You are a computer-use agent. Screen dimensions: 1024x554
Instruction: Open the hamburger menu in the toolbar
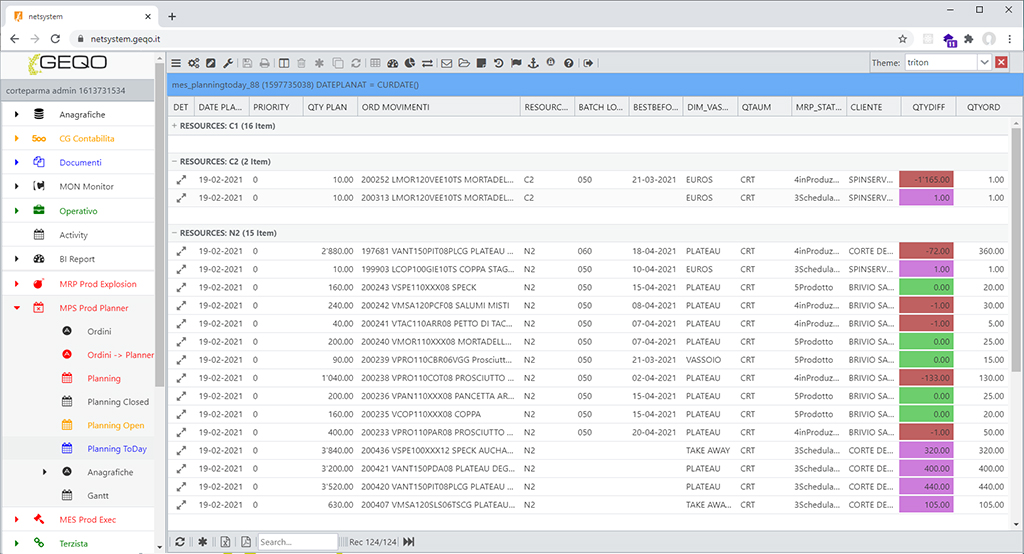pyautogui.click(x=177, y=63)
